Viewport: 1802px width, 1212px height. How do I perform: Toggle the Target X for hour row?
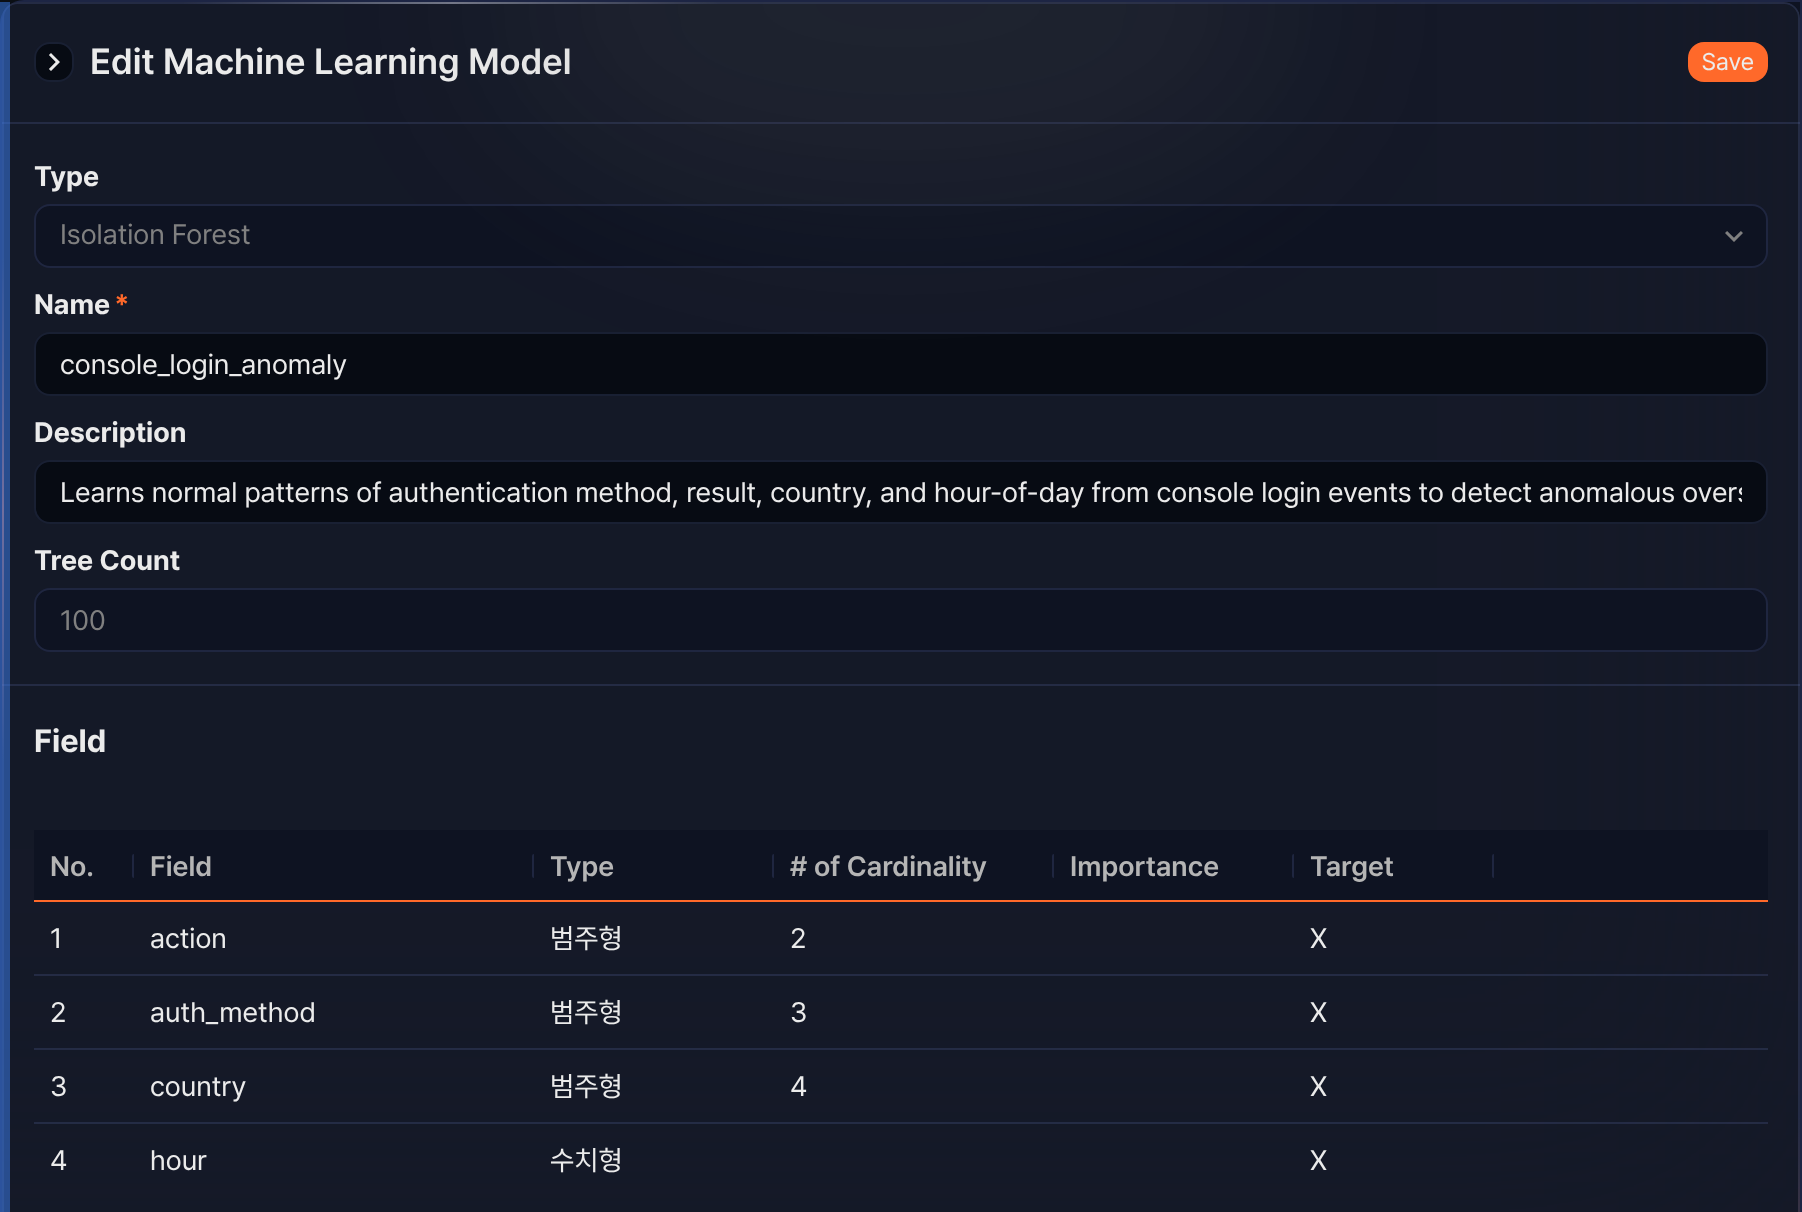point(1318,1160)
